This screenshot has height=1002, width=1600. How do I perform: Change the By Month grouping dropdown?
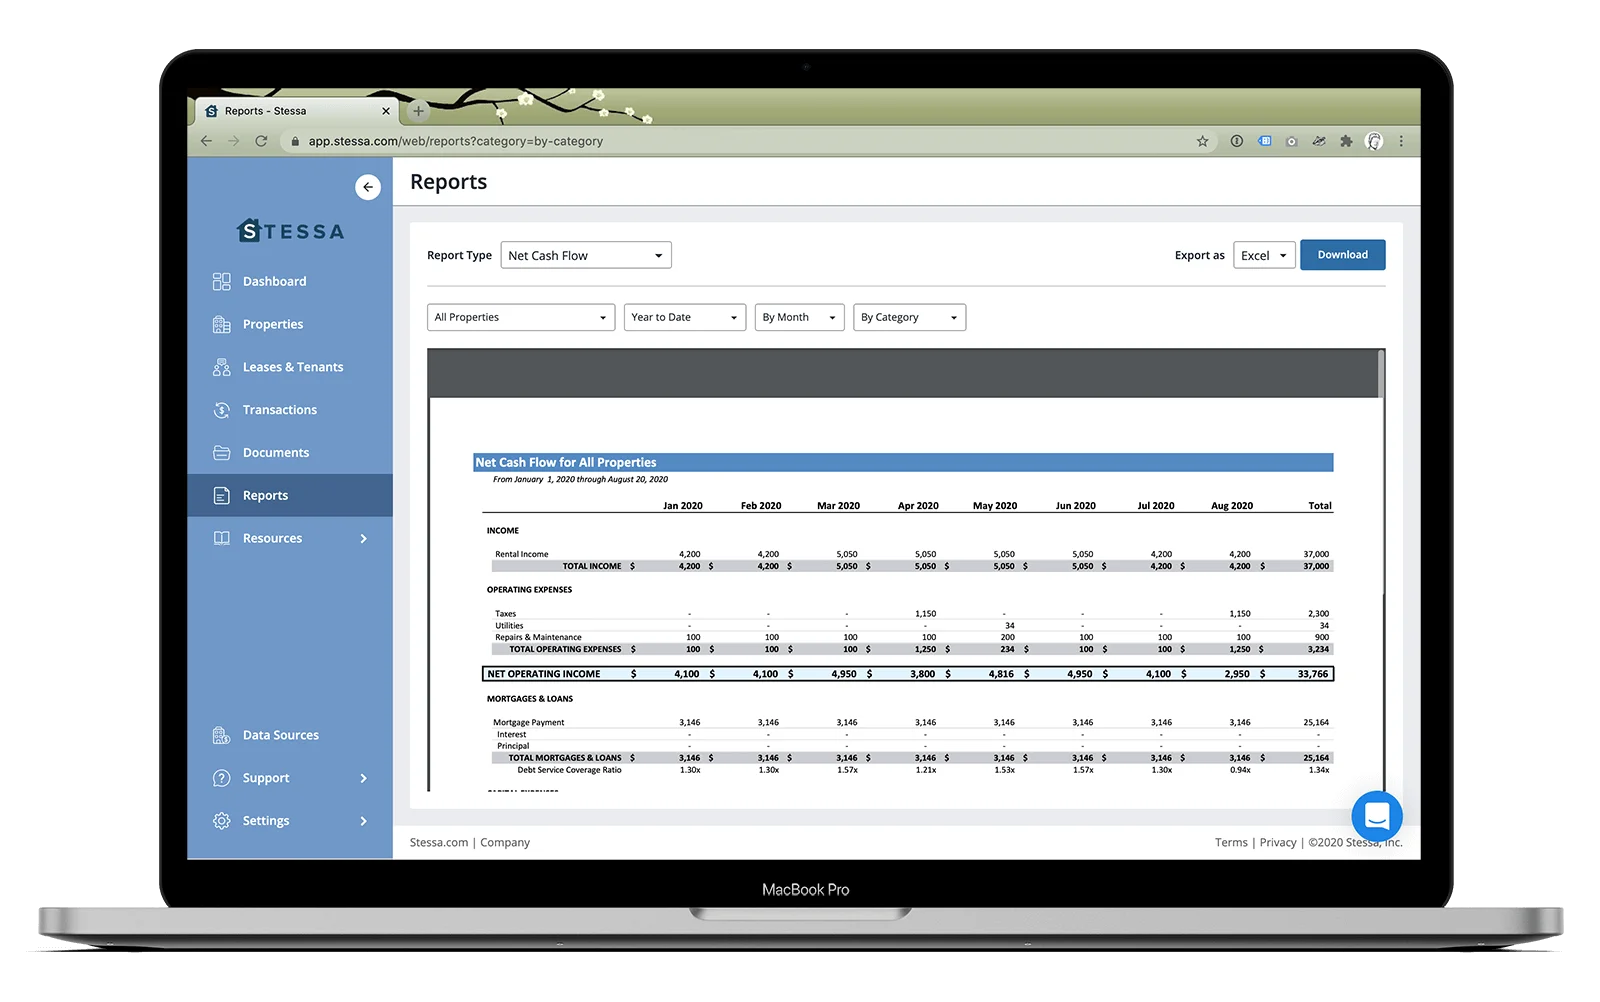pos(798,317)
